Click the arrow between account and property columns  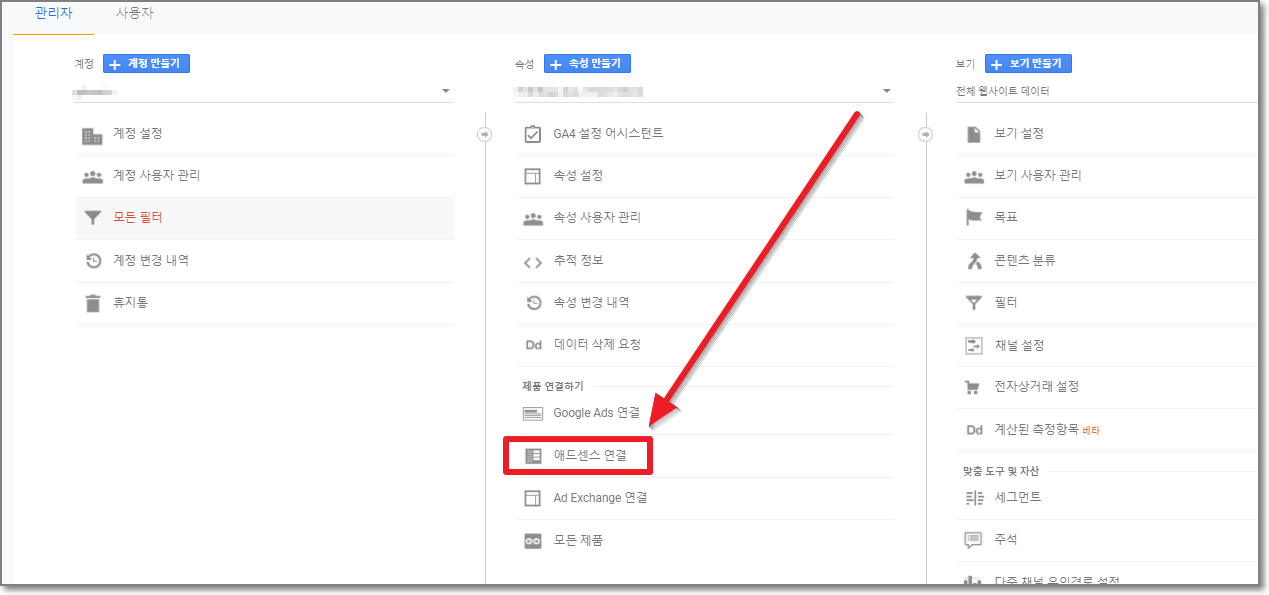[x=485, y=134]
